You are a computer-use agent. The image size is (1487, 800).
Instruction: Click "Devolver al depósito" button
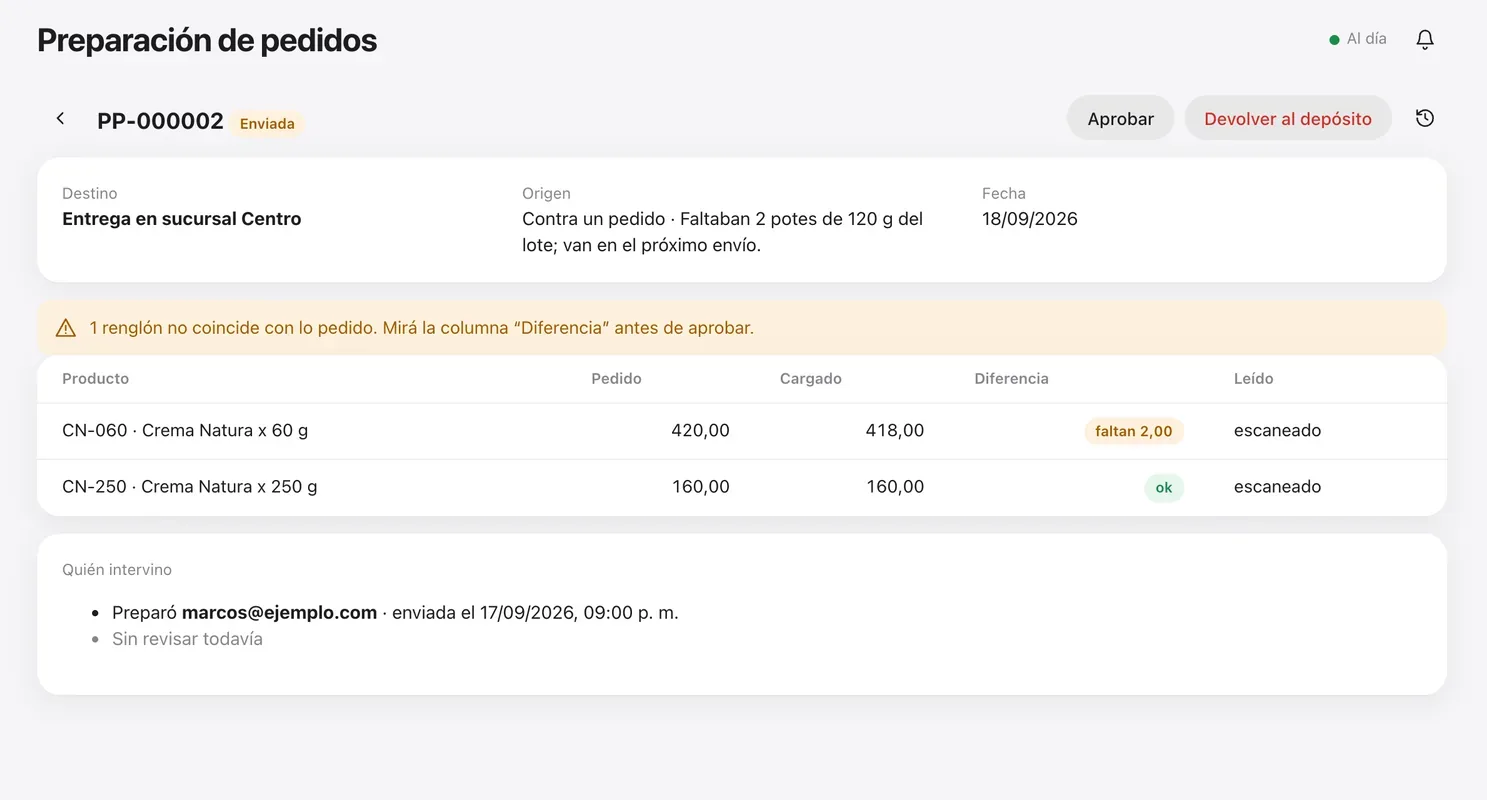(x=1288, y=118)
